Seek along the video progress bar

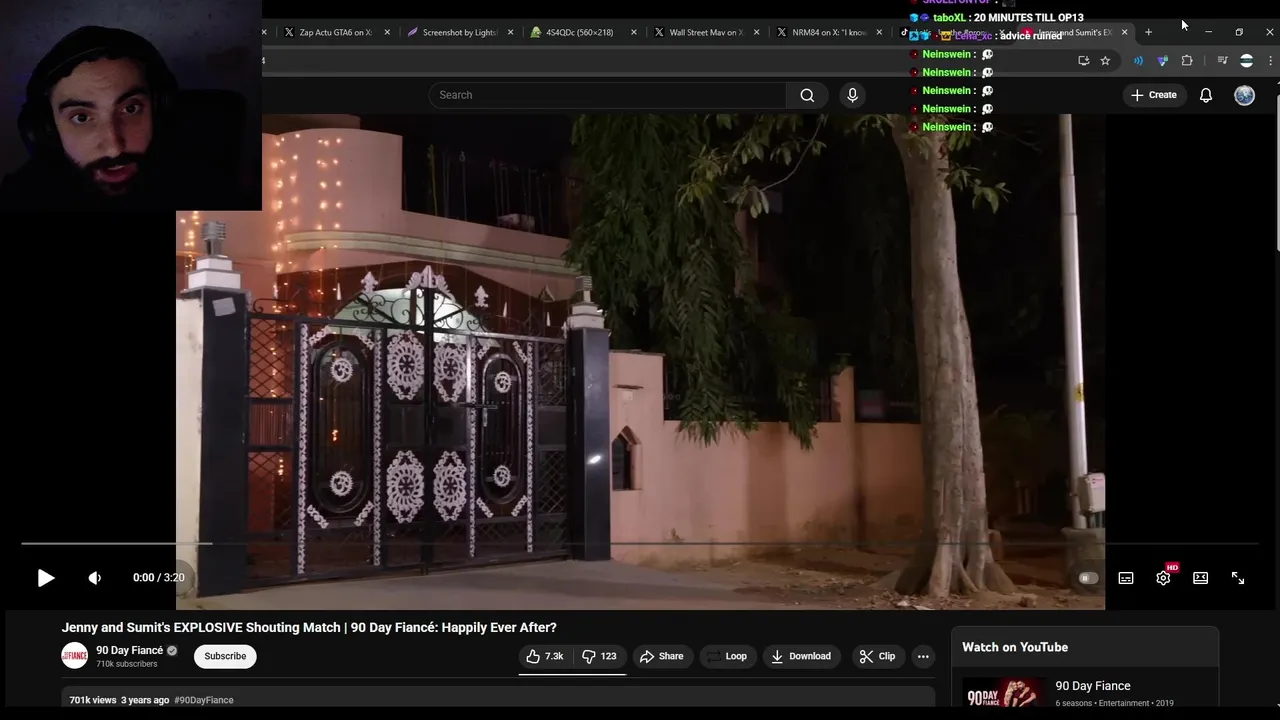tap(640, 544)
